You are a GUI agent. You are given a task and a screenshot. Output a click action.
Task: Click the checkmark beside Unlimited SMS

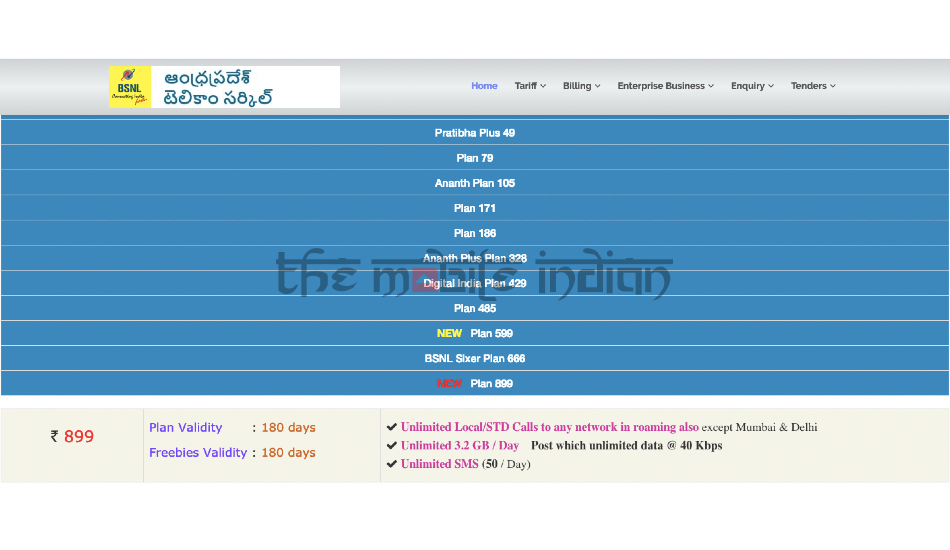pyautogui.click(x=392, y=464)
